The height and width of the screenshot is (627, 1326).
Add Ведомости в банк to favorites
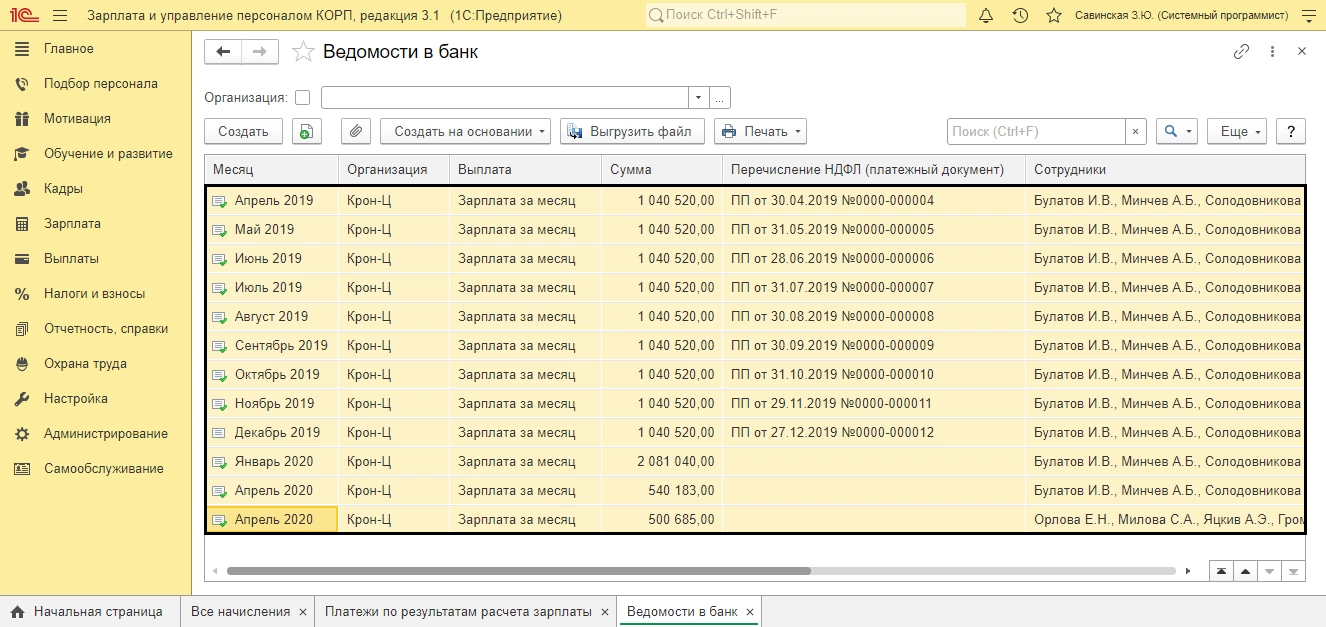pyautogui.click(x=304, y=52)
